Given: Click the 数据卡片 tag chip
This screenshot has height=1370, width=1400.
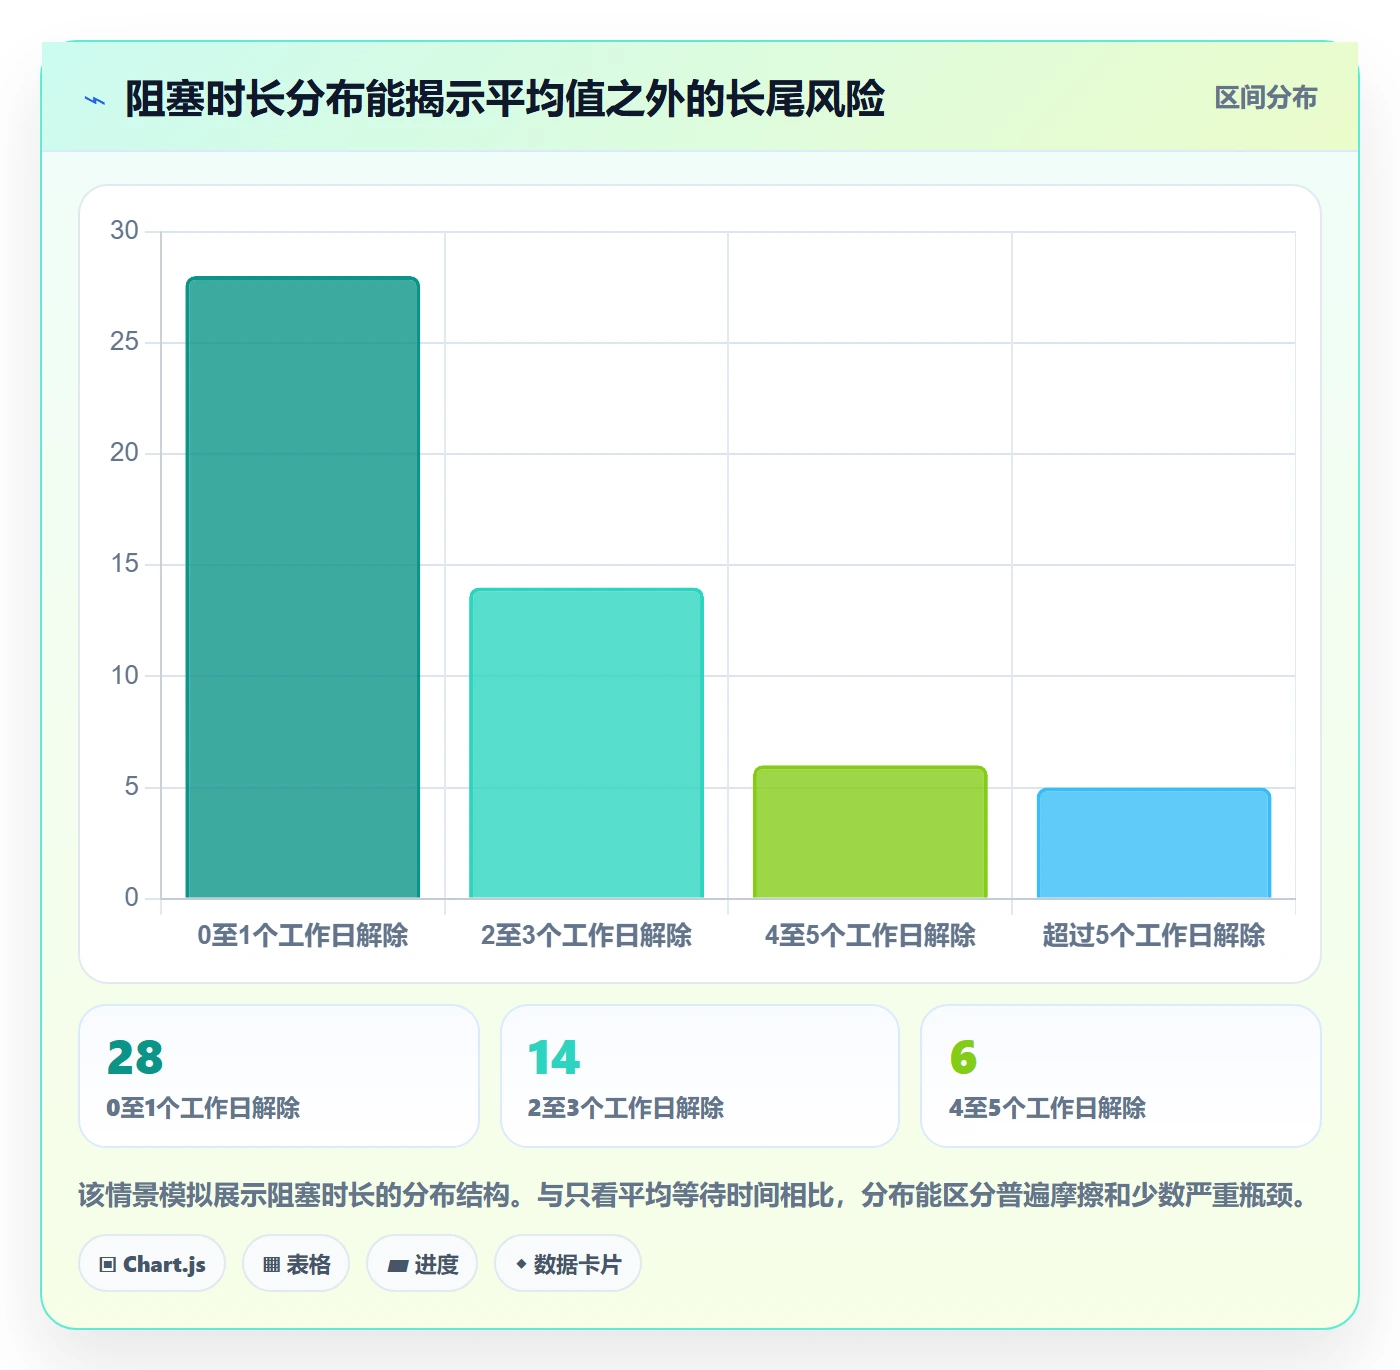Looking at the screenshot, I should point(567,1264).
